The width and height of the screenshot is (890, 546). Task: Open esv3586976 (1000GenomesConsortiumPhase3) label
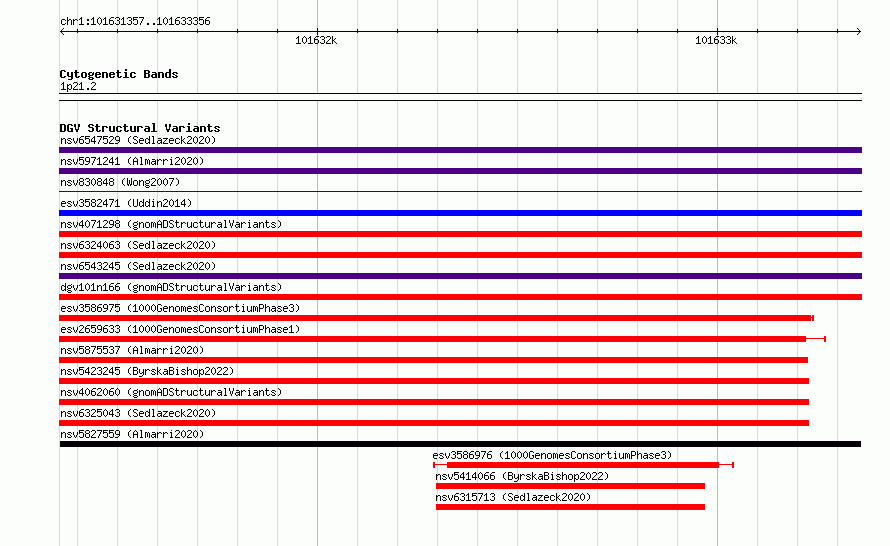(x=552, y=455)
